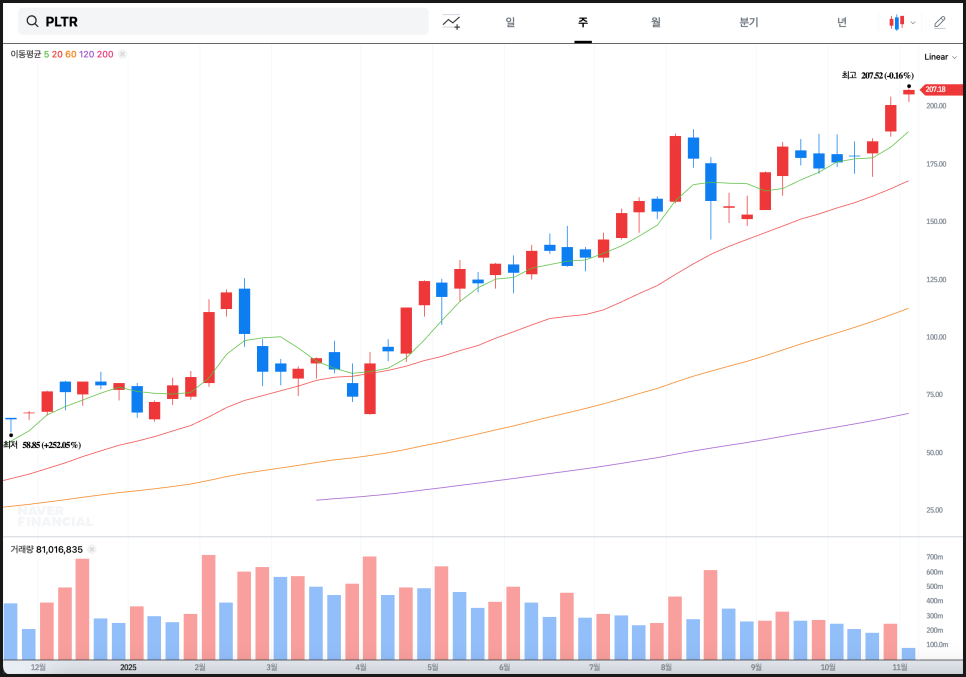
Task: Open the candlestick chart type icon
Action: click(896, 21)
